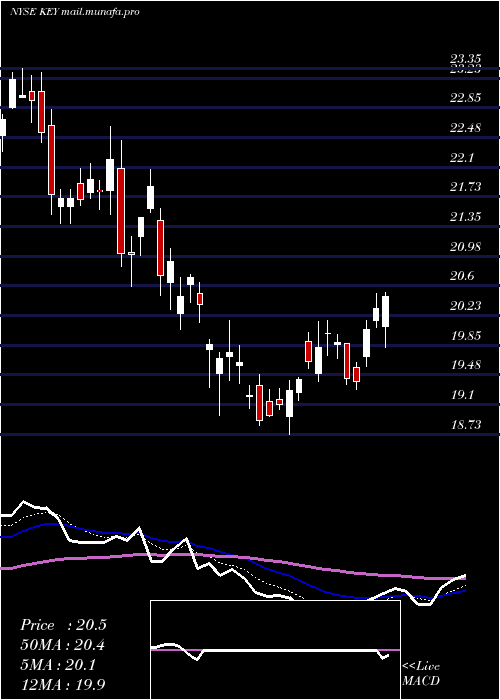The height and width of the screenshot is (700, 500).
Task: Click the 22.85 price axis label
Action: pos(466,98)
